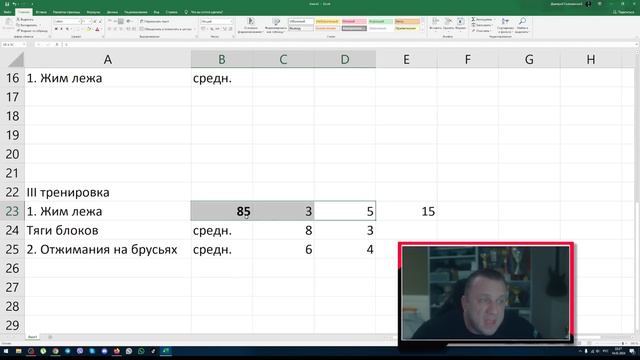Open the font color dropdown arrow
Screen dimensions: 640x360
tap(101, 29)
